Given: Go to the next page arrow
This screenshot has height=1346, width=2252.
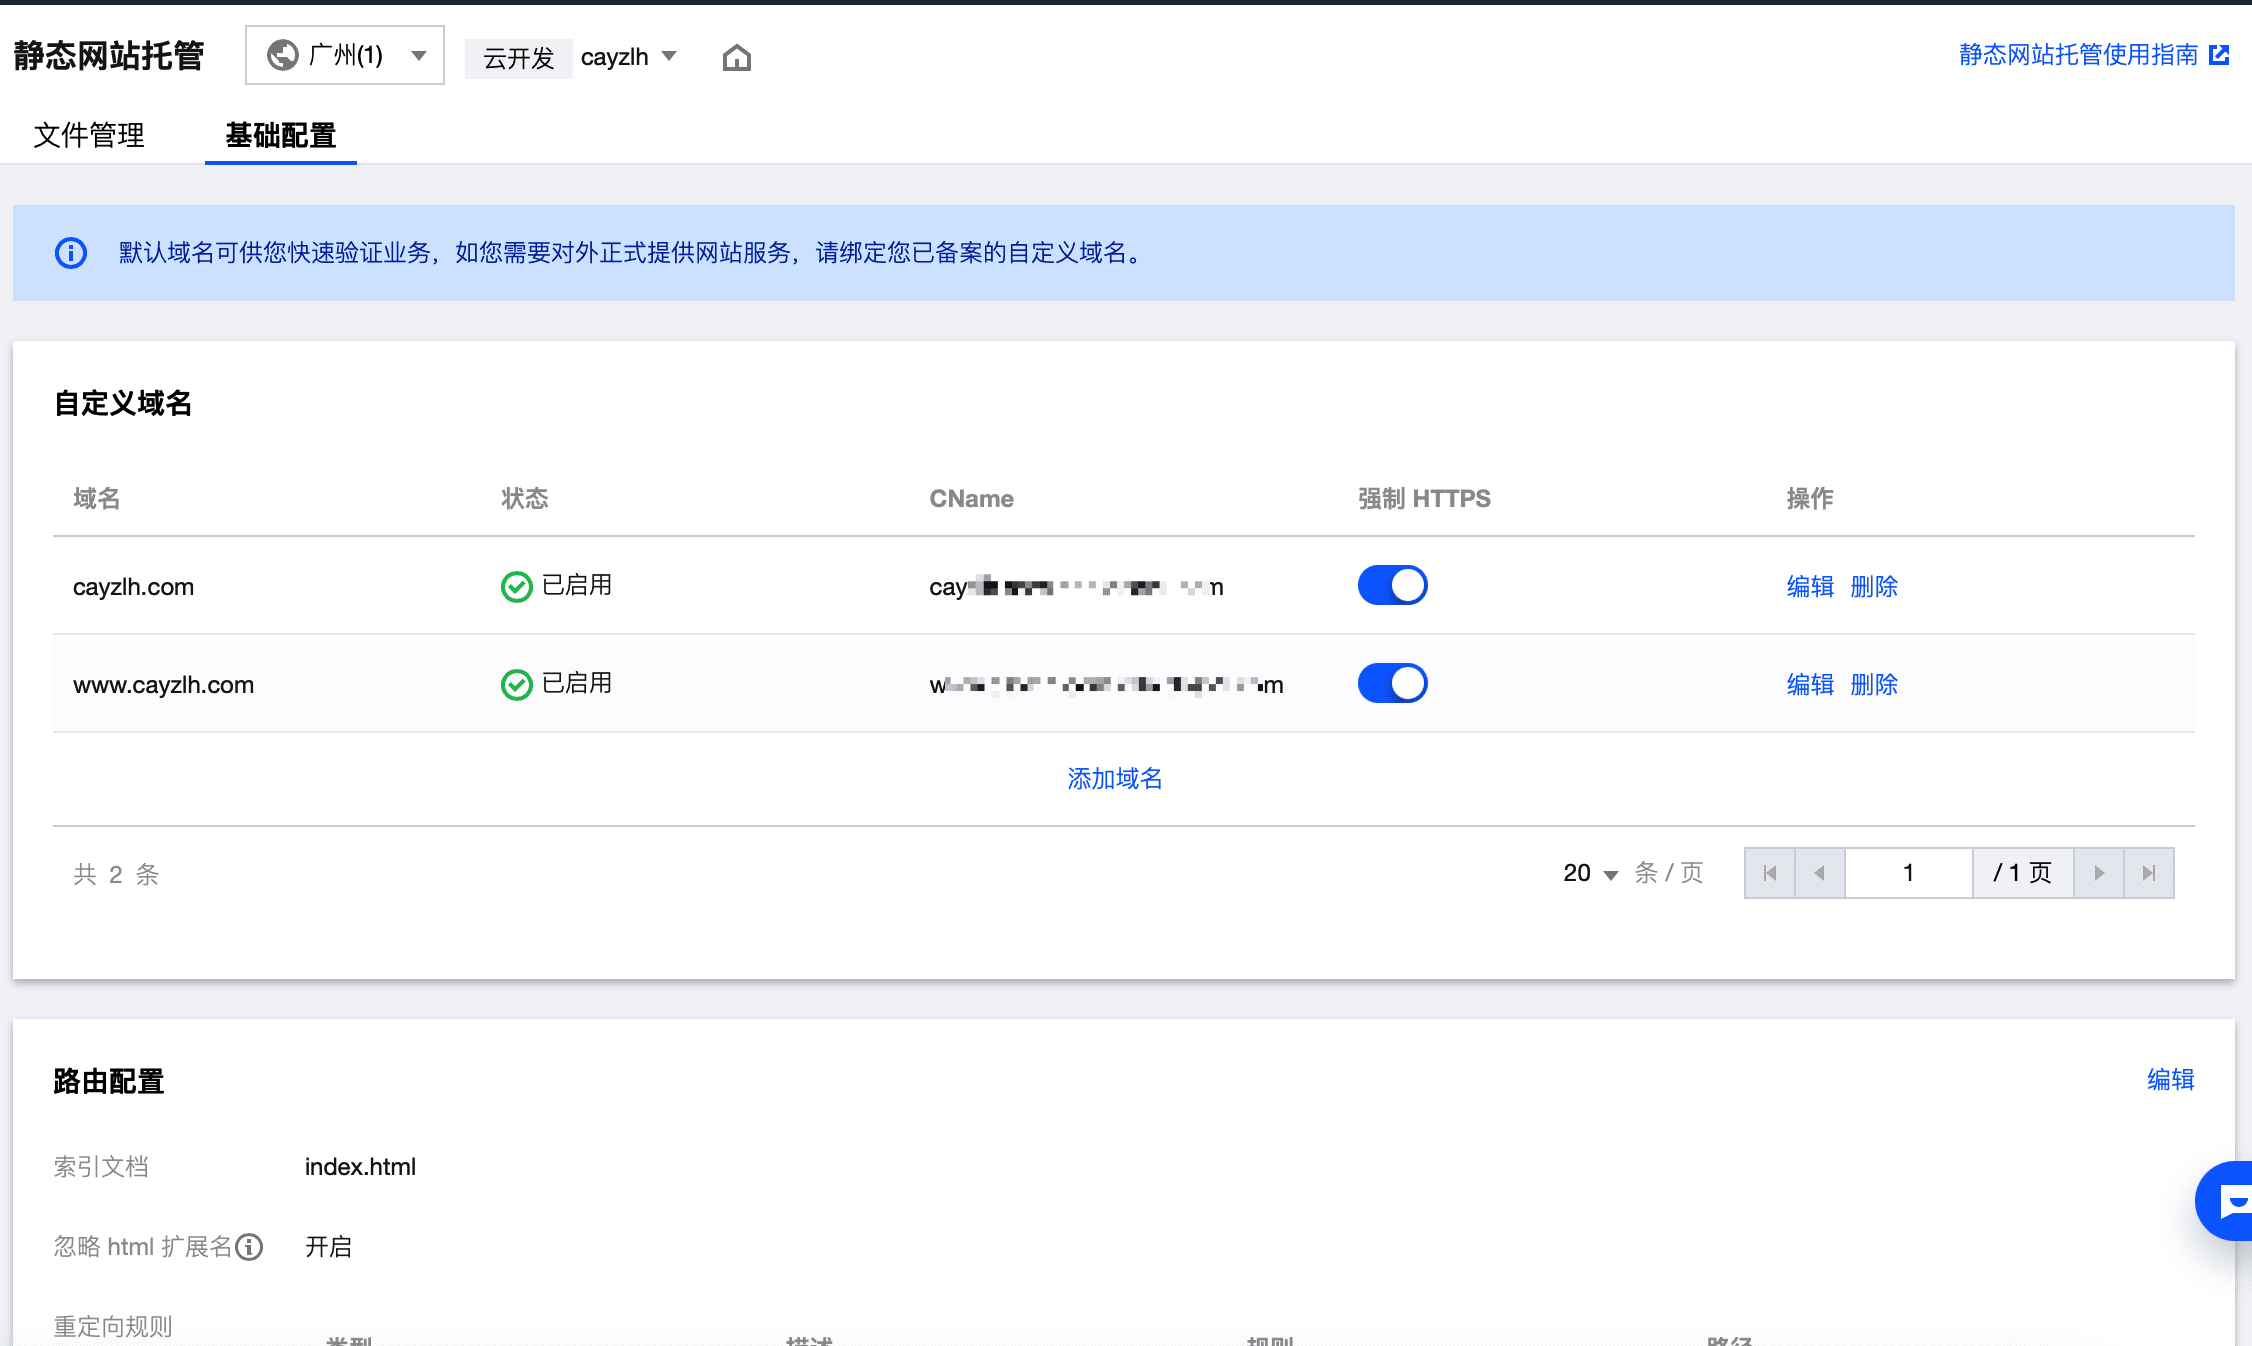Looking at the screenshot, I should tap(2098, 873).
